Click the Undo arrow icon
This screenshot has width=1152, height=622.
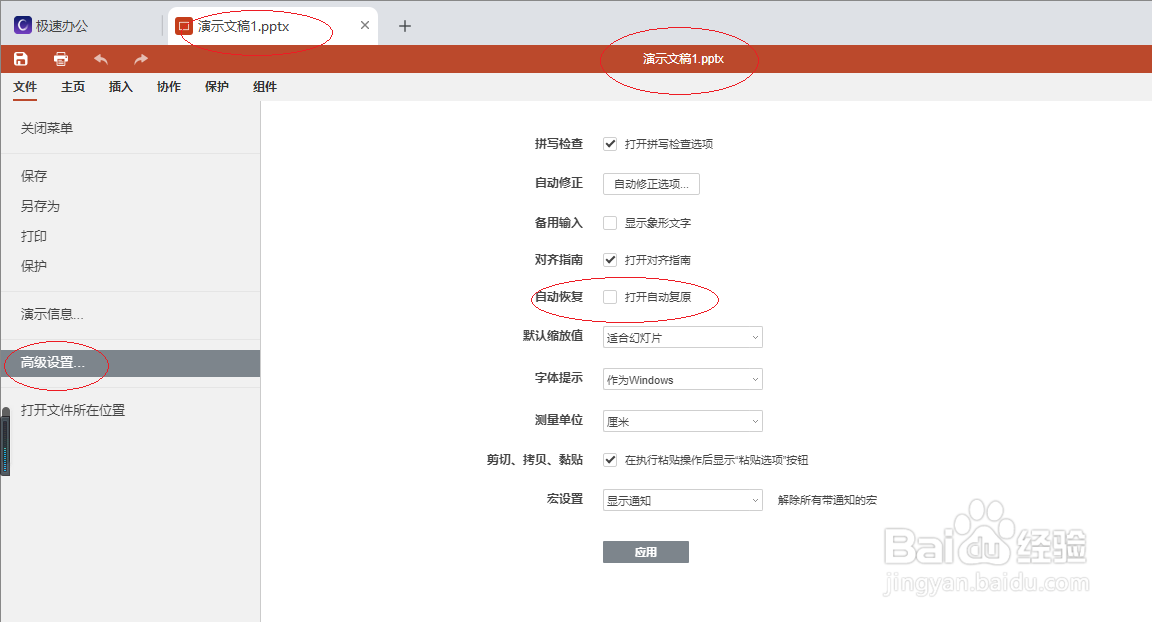tap(100, 59)
